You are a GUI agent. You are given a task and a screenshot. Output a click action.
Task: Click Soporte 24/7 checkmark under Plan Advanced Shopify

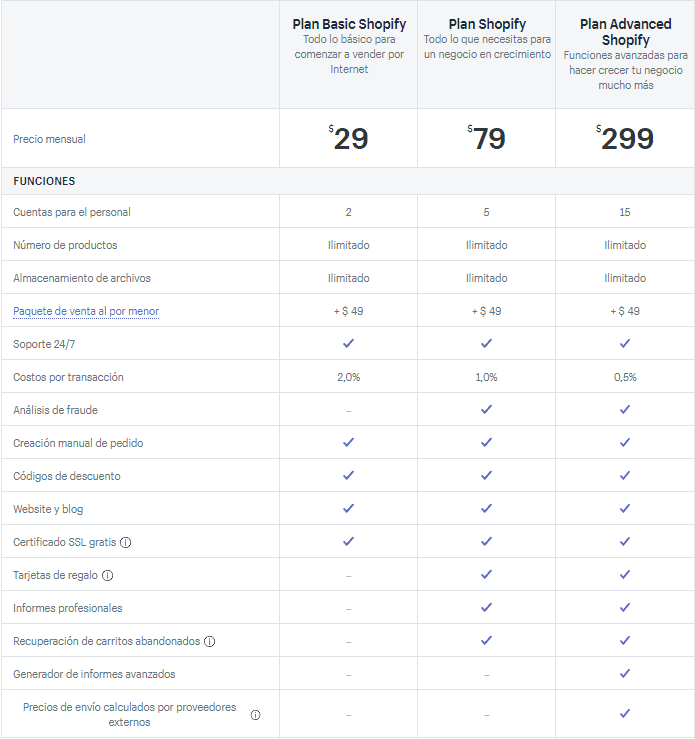[625, 344]
